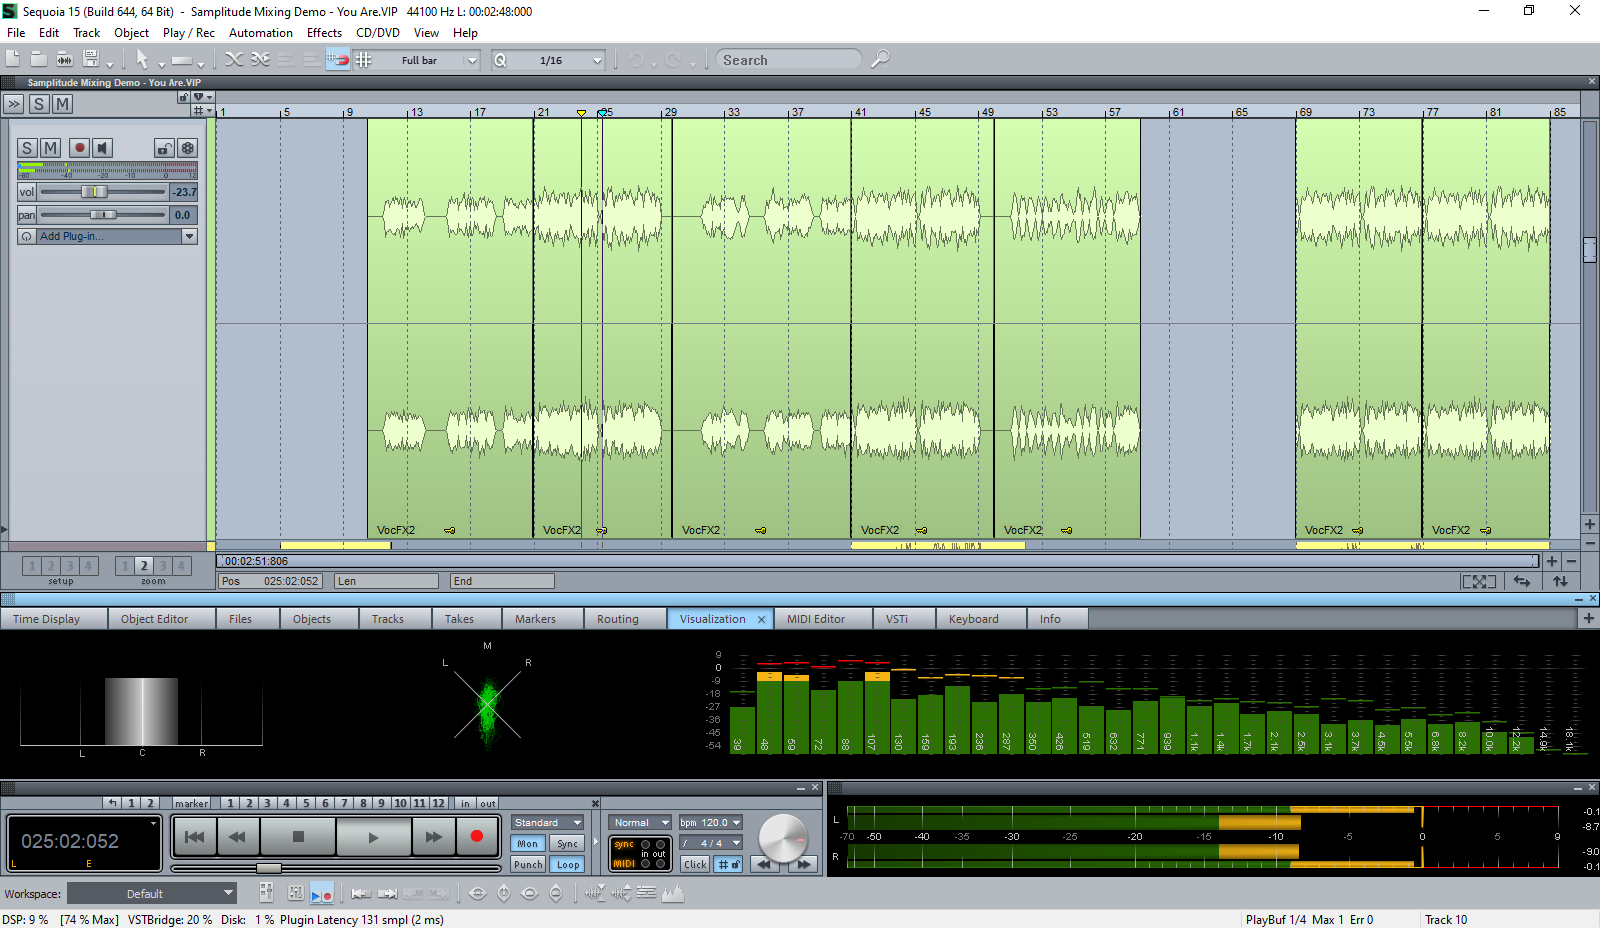
Task: Click the scrub jog wheel
Action: (x=783, y=839)
